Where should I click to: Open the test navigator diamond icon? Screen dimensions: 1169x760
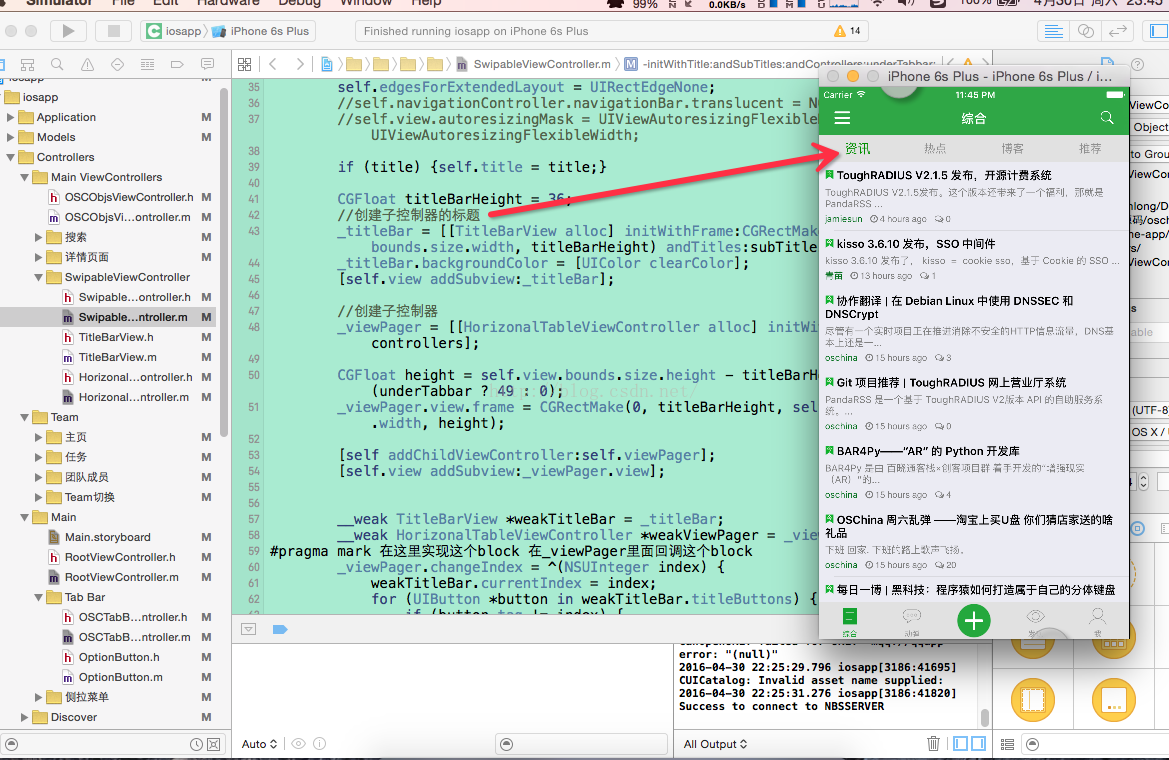[x=117, y=65]
